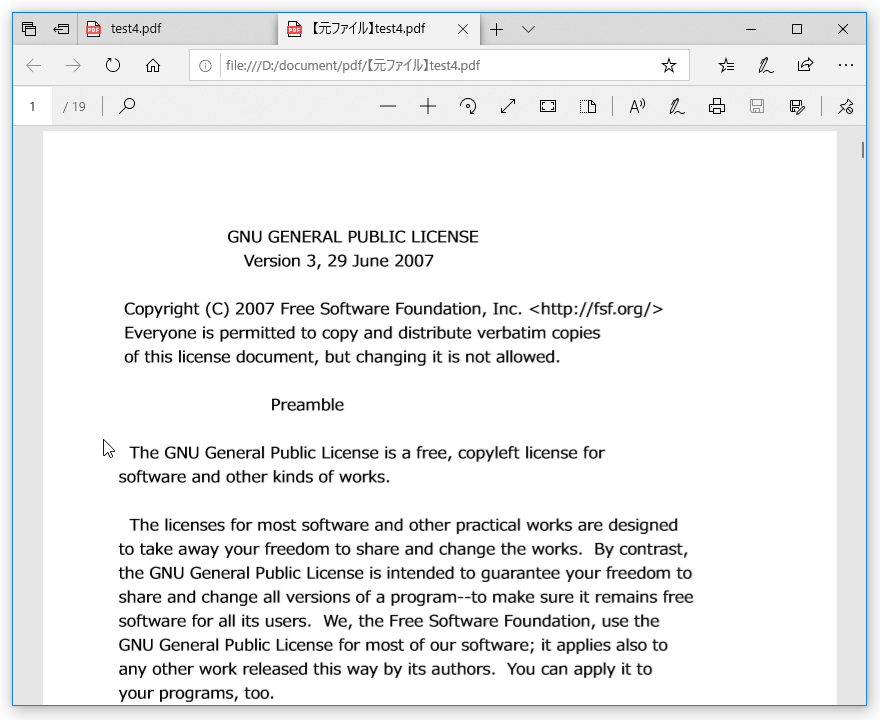The image size is (880, 720).
Task: Rotate the PDF page
Action: point(468,106)
